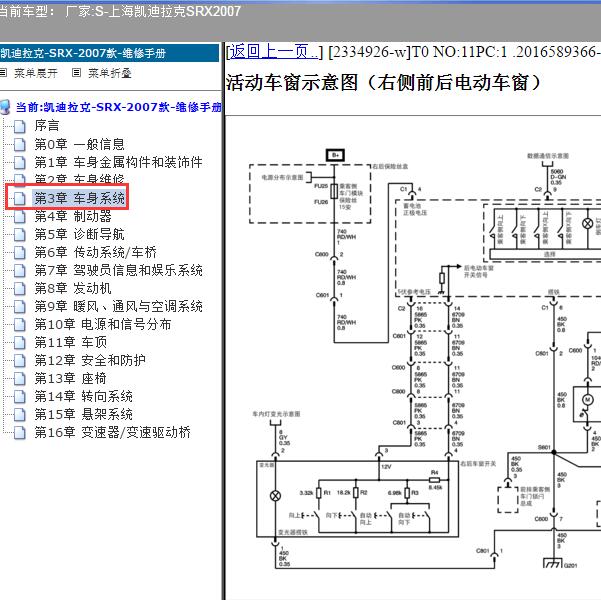
Task: Open 第13章 座椅 chapter
Action: tap(70, 378)
